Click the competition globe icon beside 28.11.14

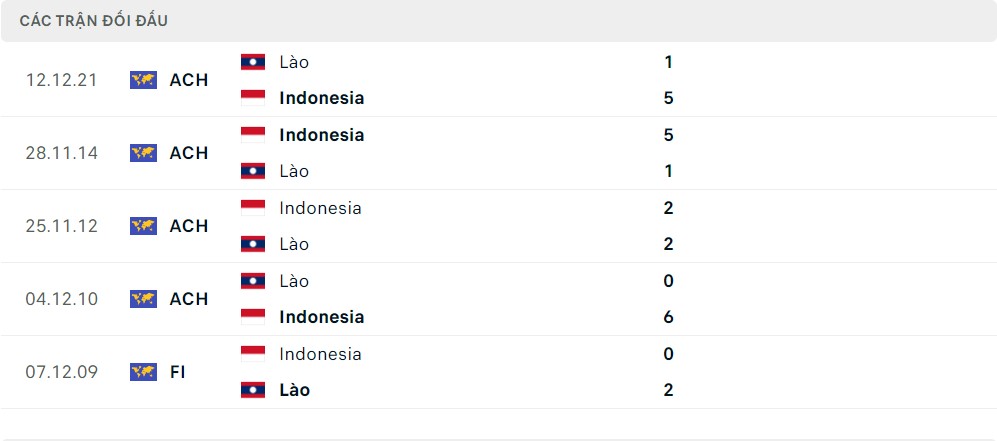tap(143, 153)
